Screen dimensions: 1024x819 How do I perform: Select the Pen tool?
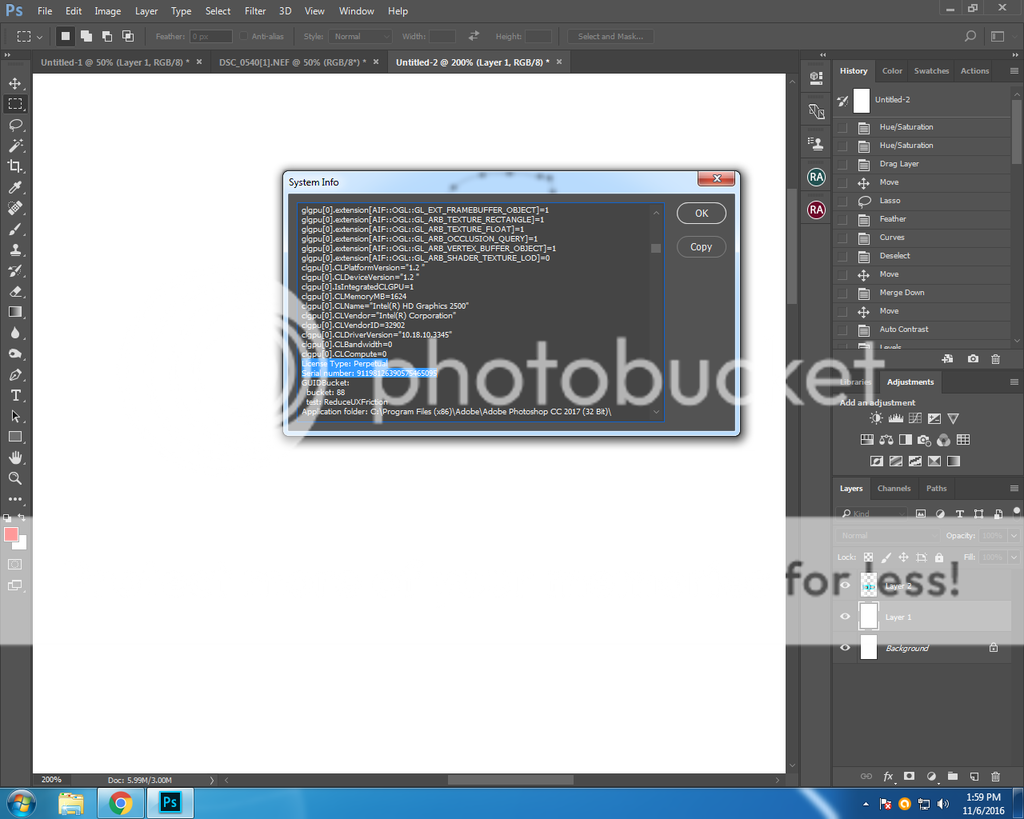click(x=15, y=375)
